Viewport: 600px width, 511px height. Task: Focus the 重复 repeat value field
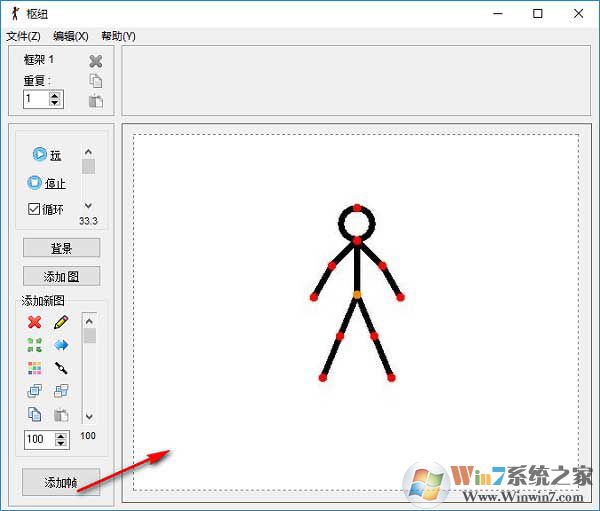point(37,99)
